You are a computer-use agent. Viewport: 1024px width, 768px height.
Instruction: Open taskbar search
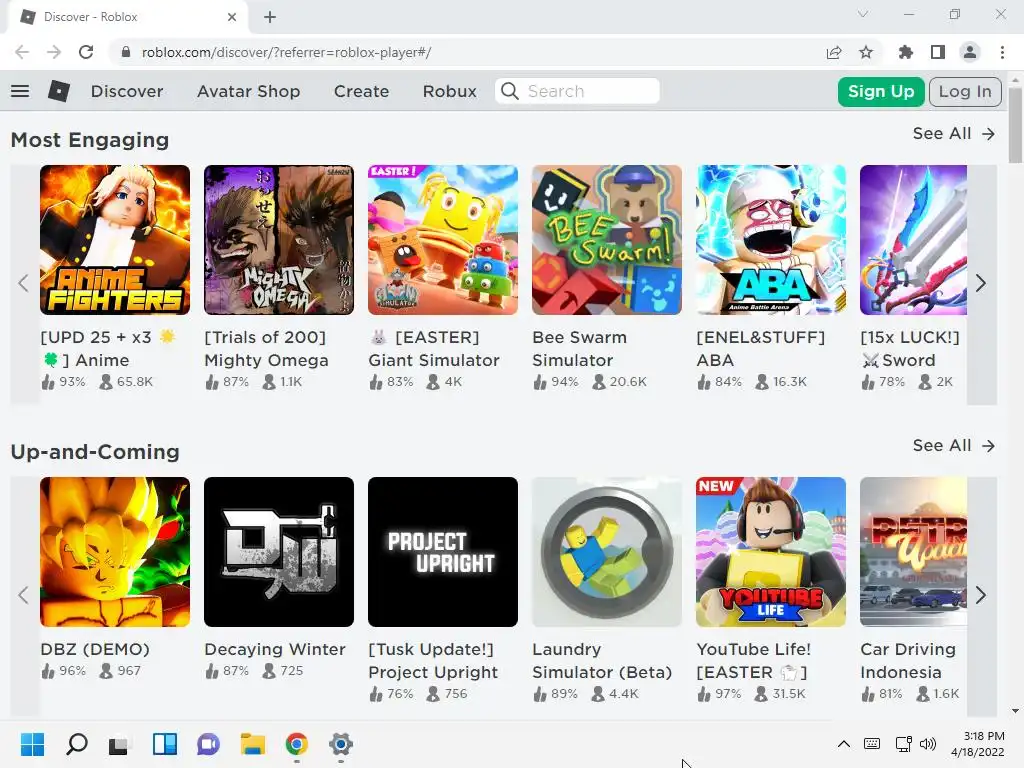pos(77,744)
